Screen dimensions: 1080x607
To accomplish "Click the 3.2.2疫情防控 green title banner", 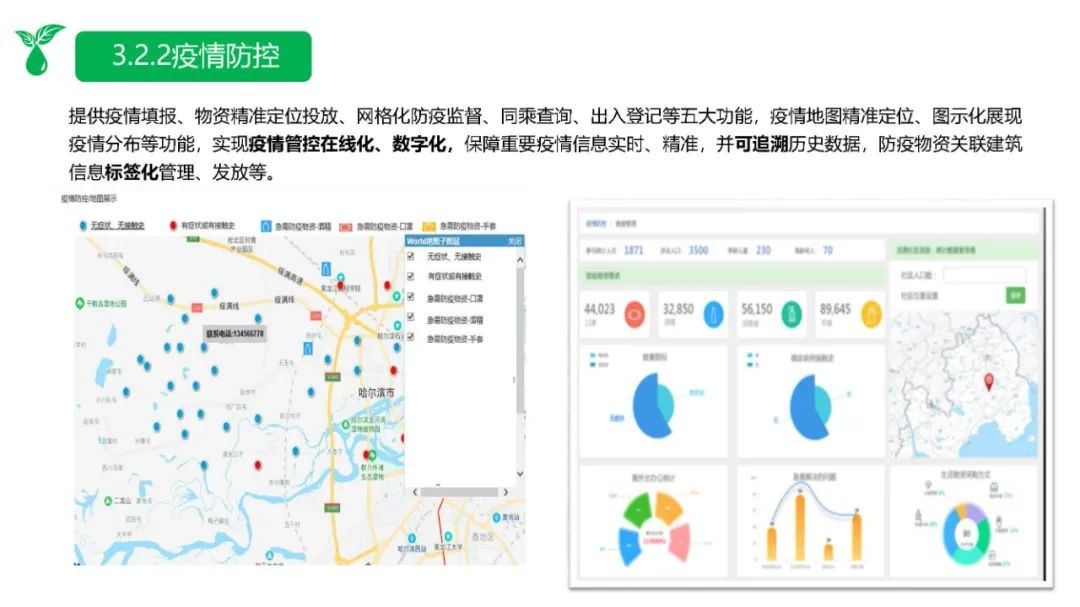I will click(194, 56).
